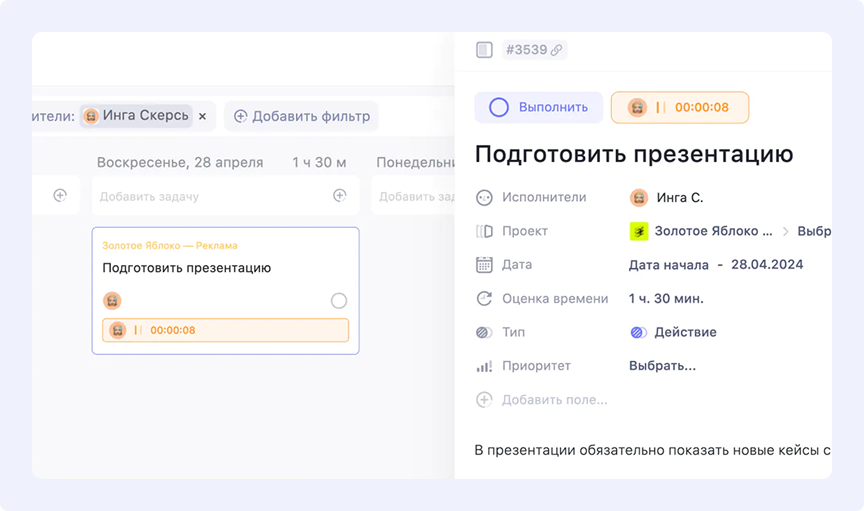Click the Добавить задачу input under Sunday
Viewport: 864px width, 511px height.
tap(210, 196)
